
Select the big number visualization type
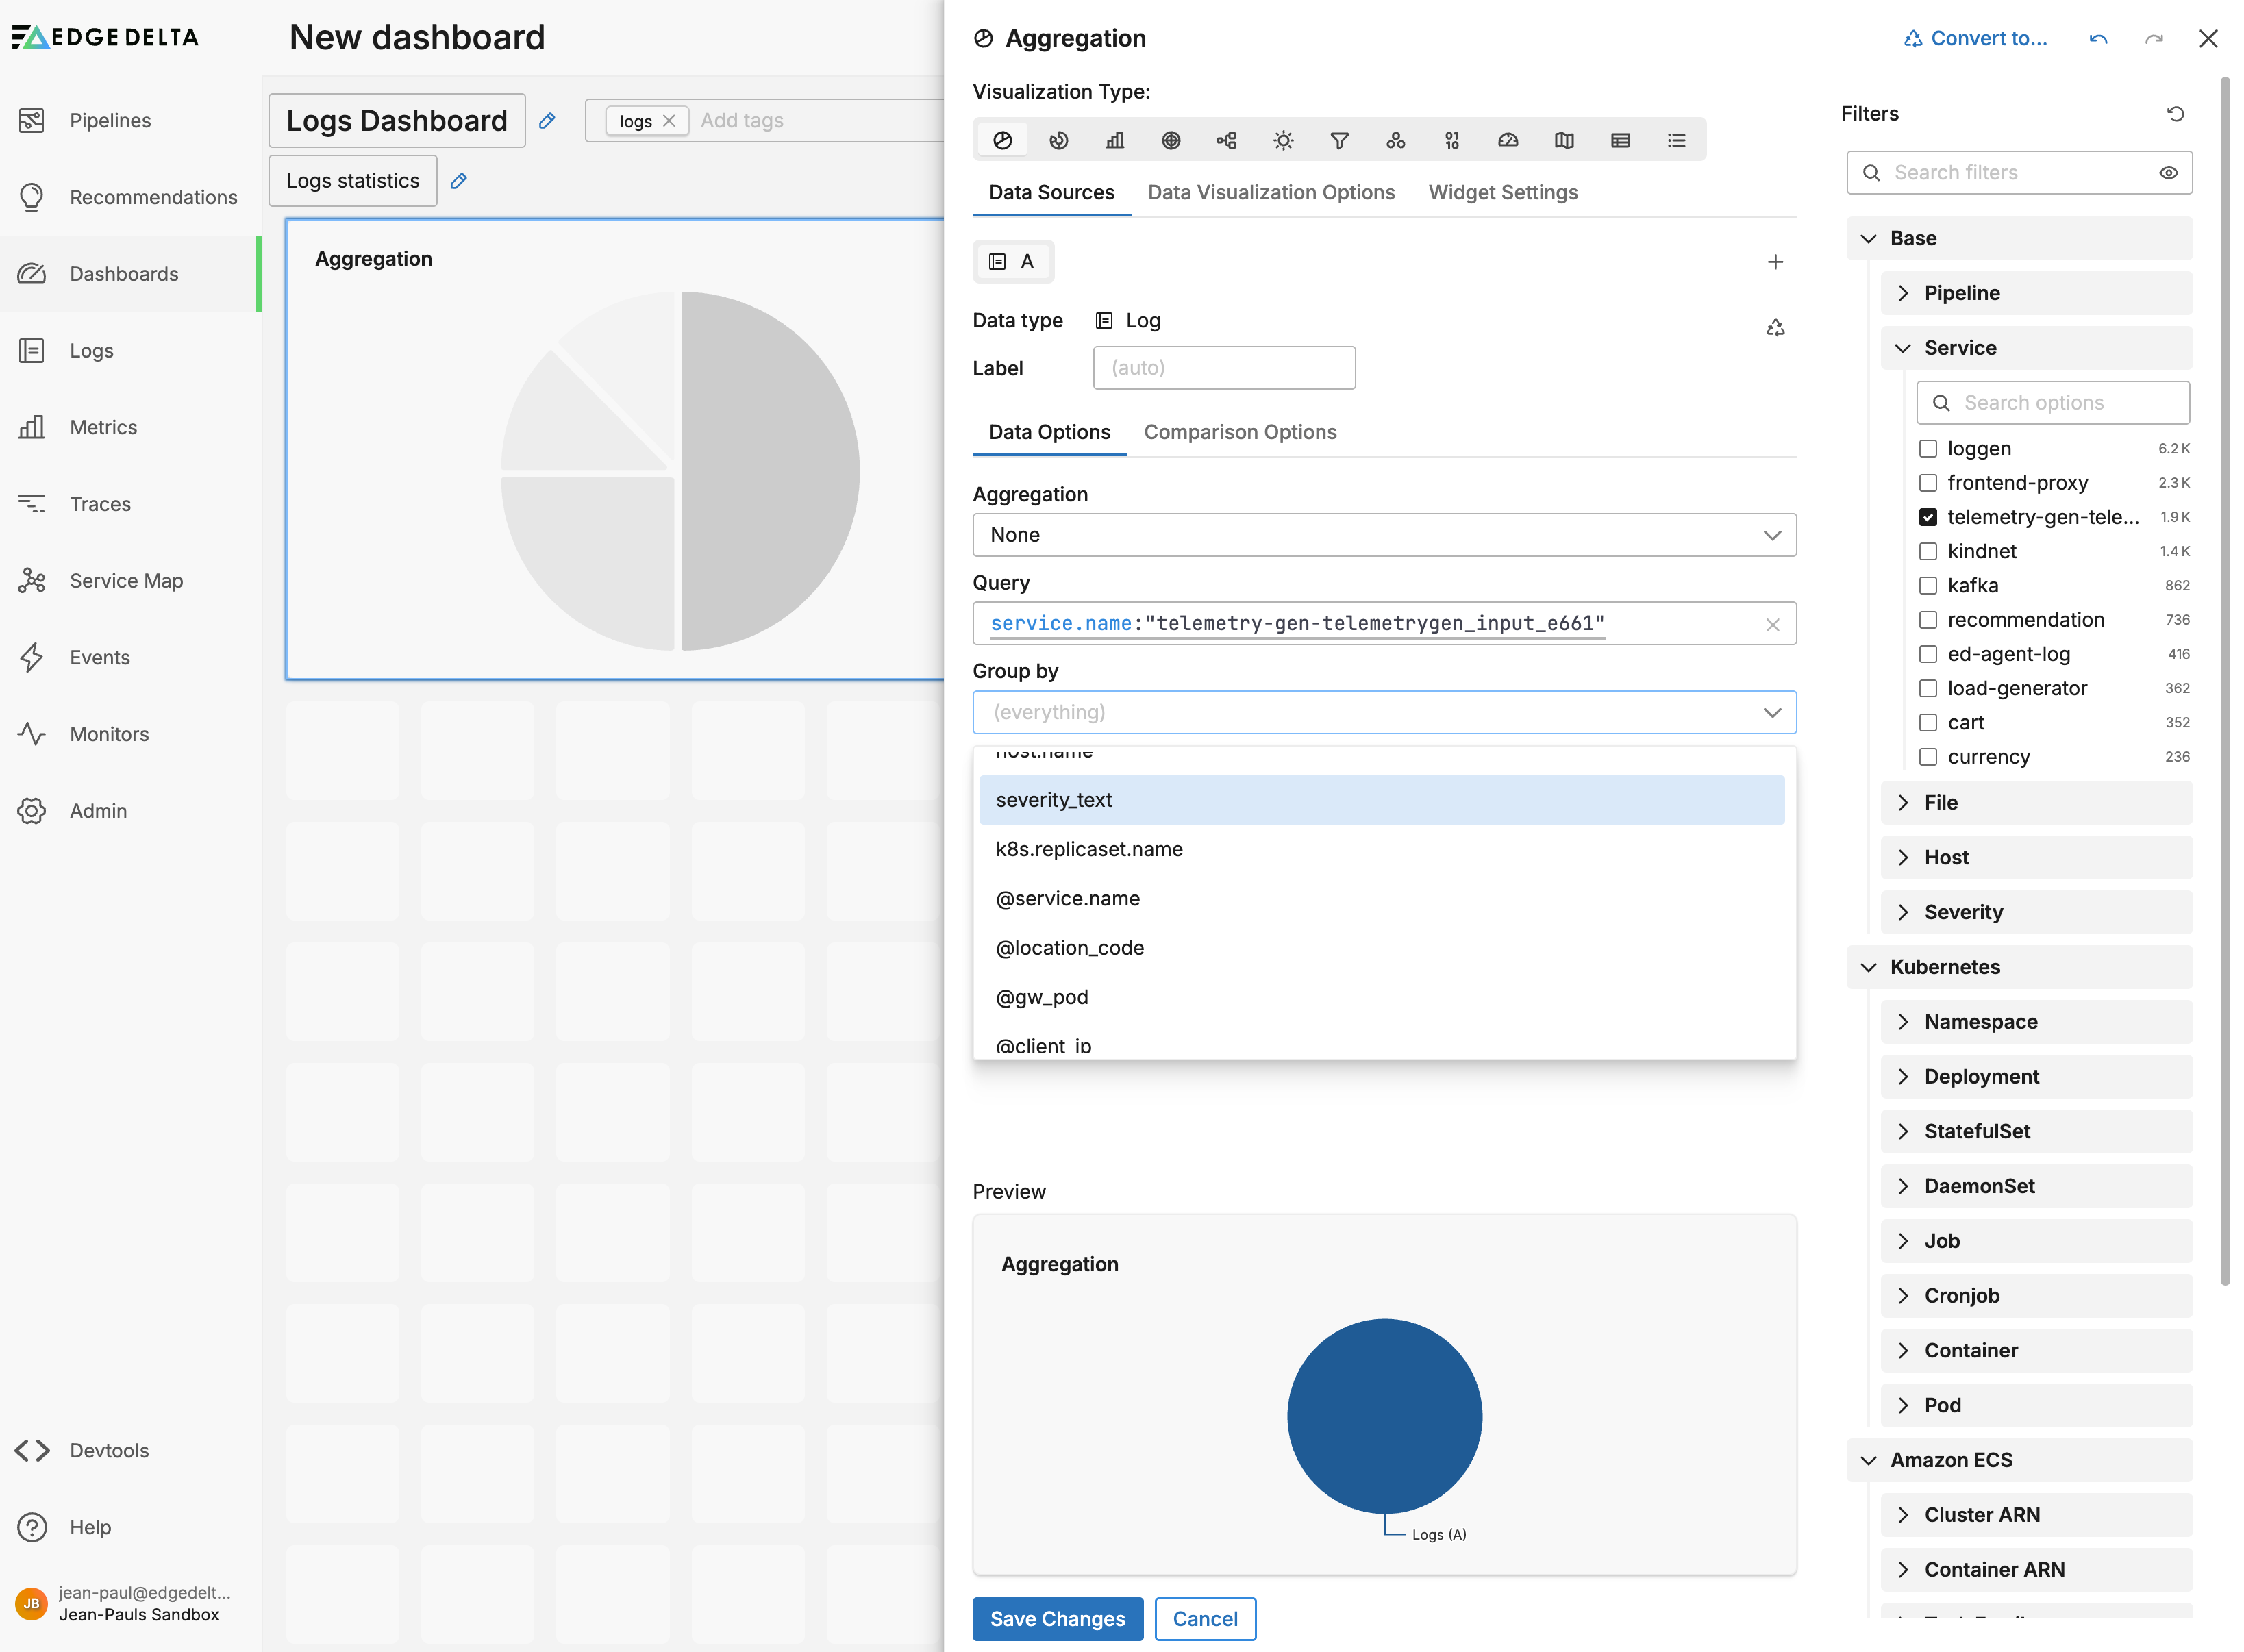click(1452, 141)
